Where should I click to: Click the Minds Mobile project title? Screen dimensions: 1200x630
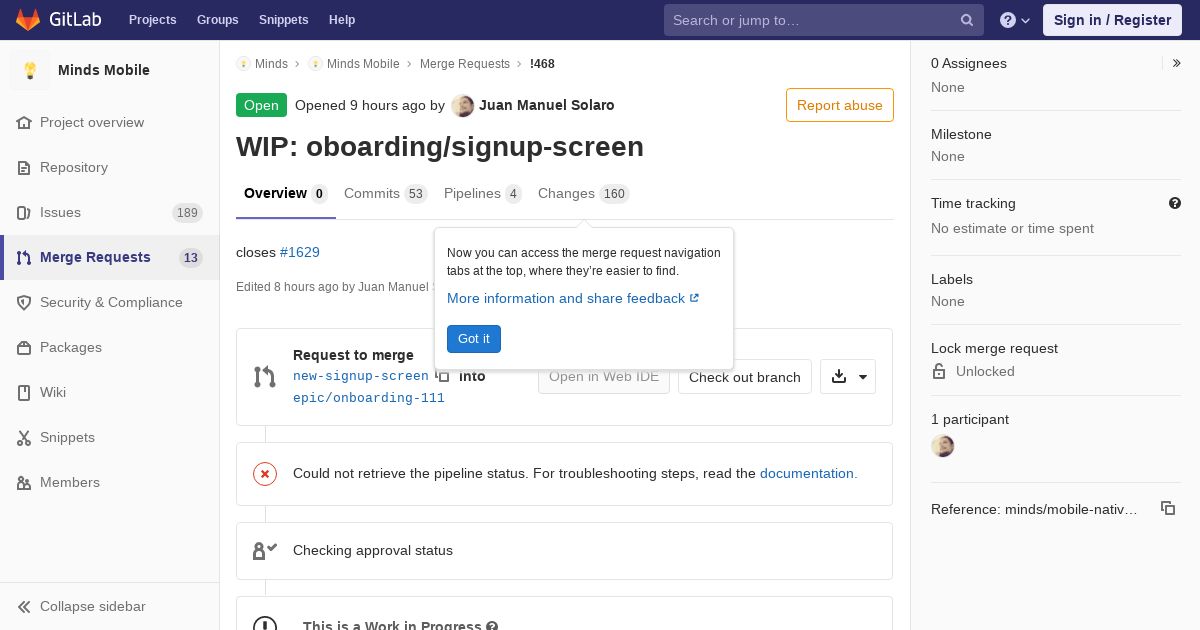(104, 70)
